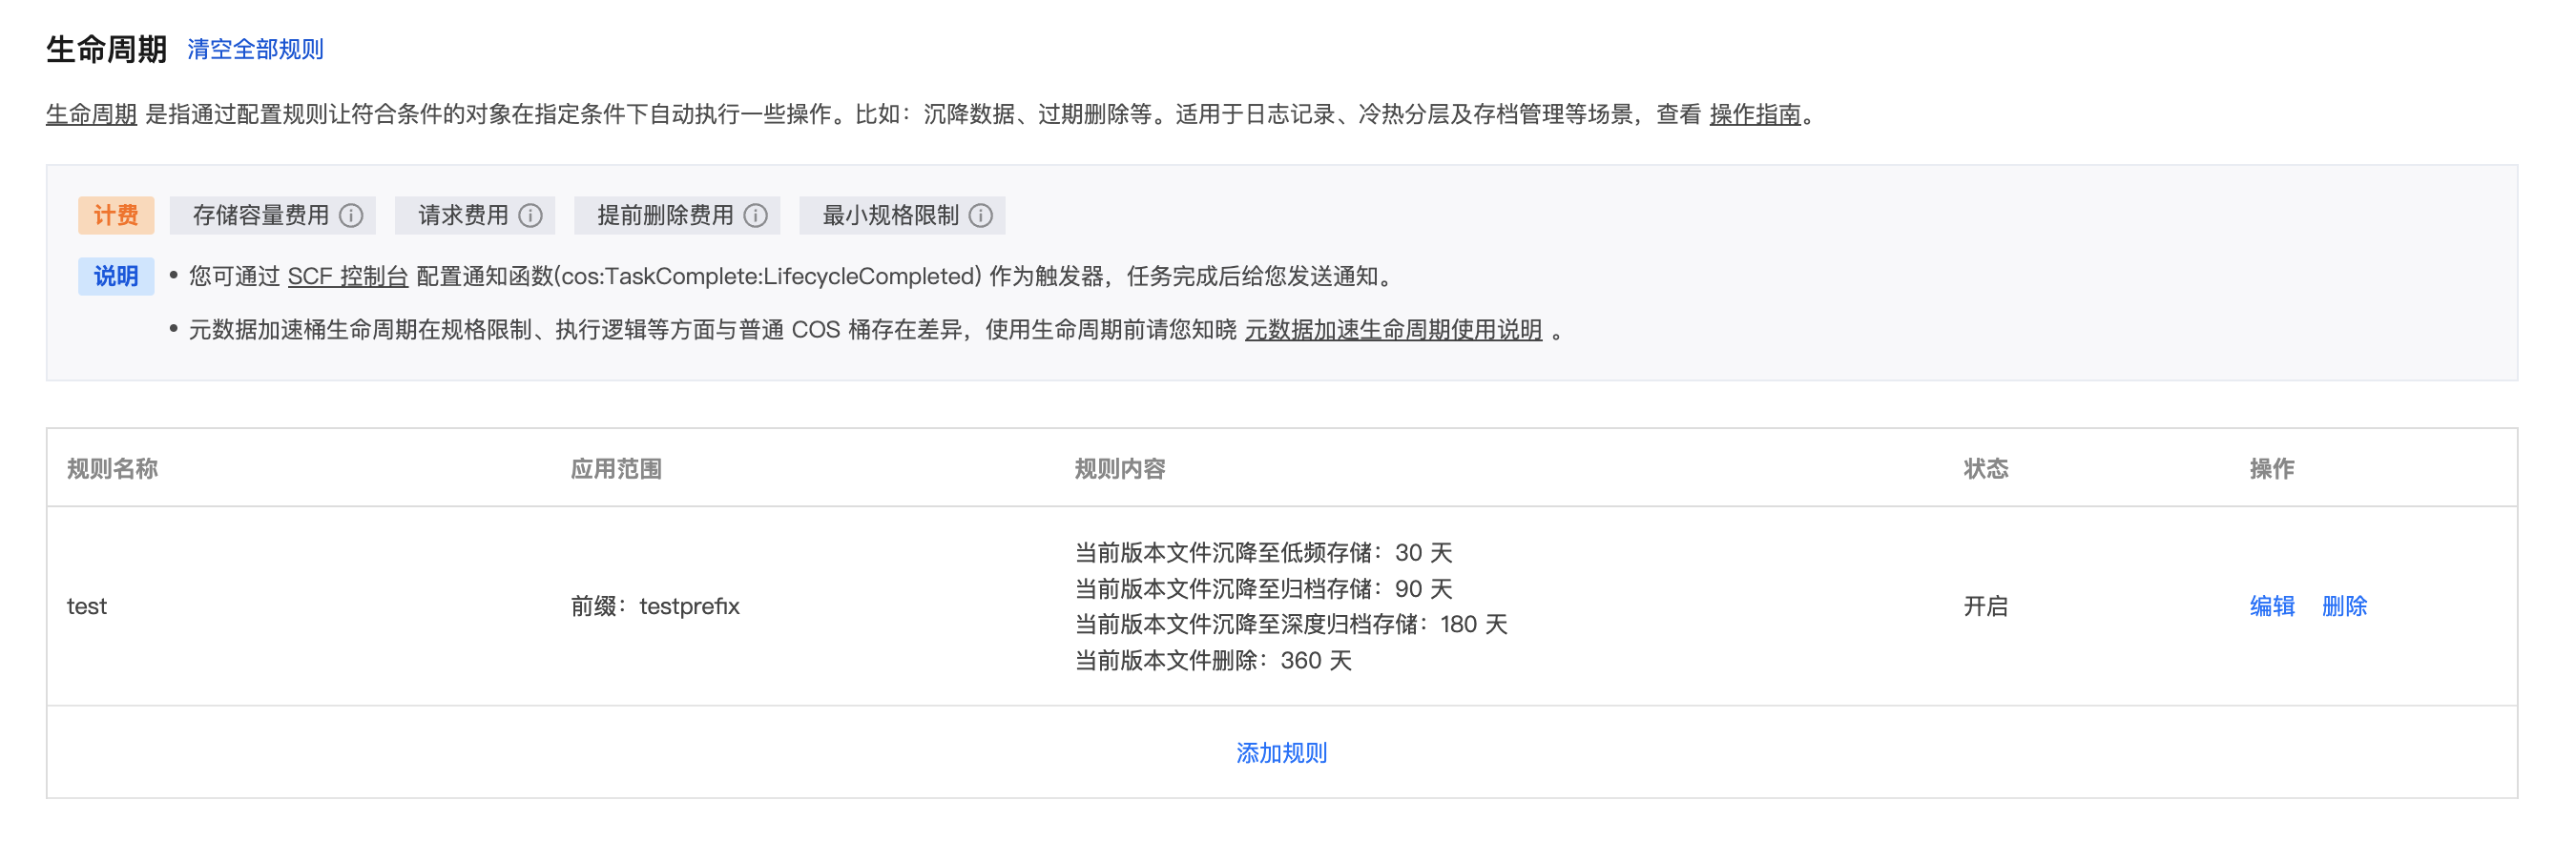
Task: Click info icon beside 提前删除费用
Action: (756, 215)
